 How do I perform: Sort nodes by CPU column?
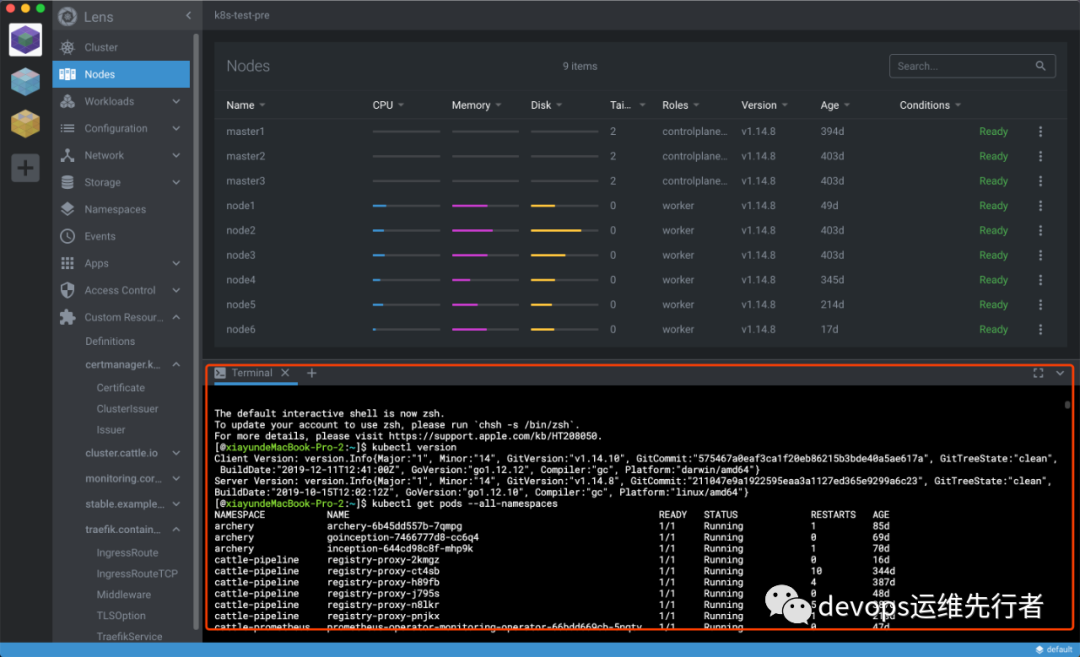(388, 105)
